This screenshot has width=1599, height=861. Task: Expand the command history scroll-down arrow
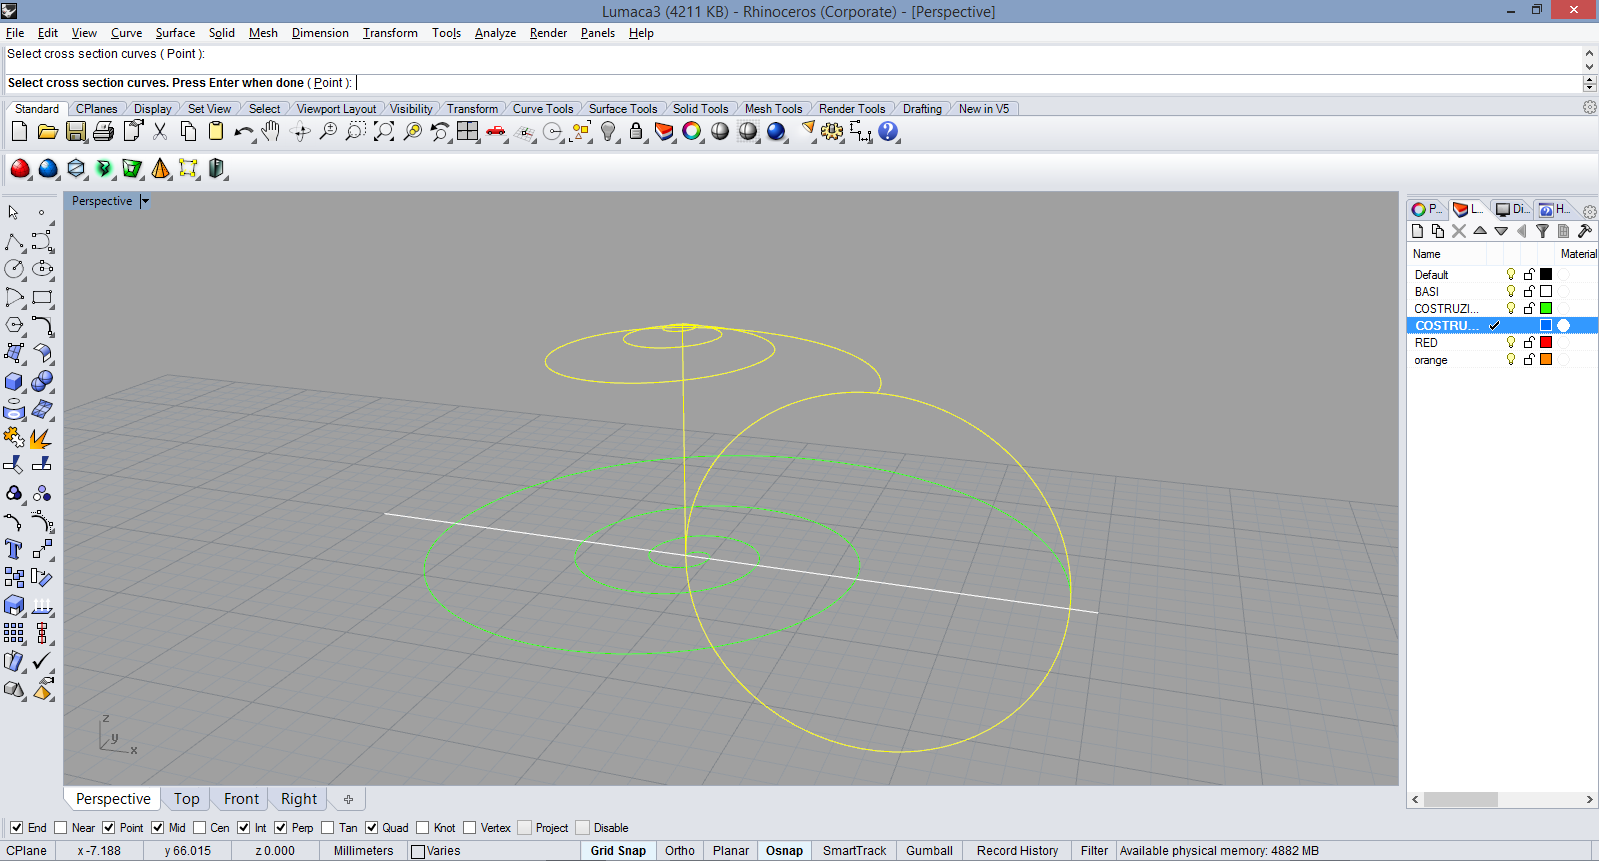point(1589,67)
